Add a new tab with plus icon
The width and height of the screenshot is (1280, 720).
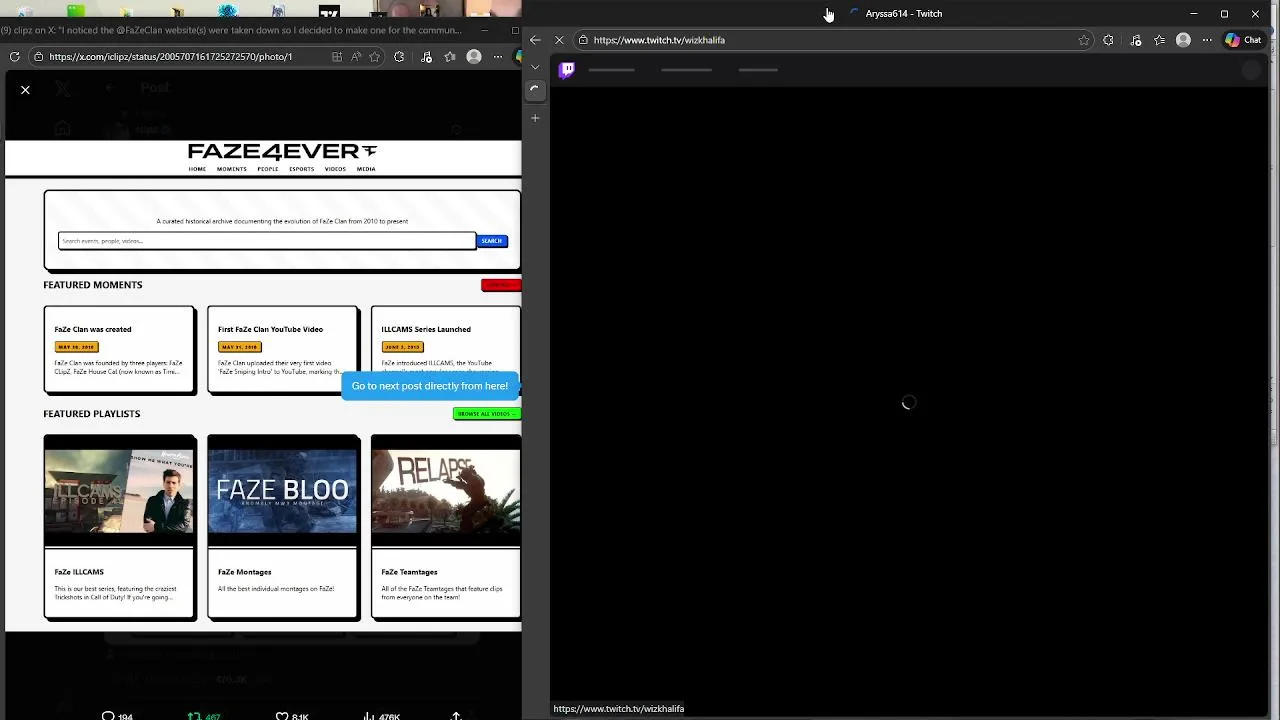point(535,118)
